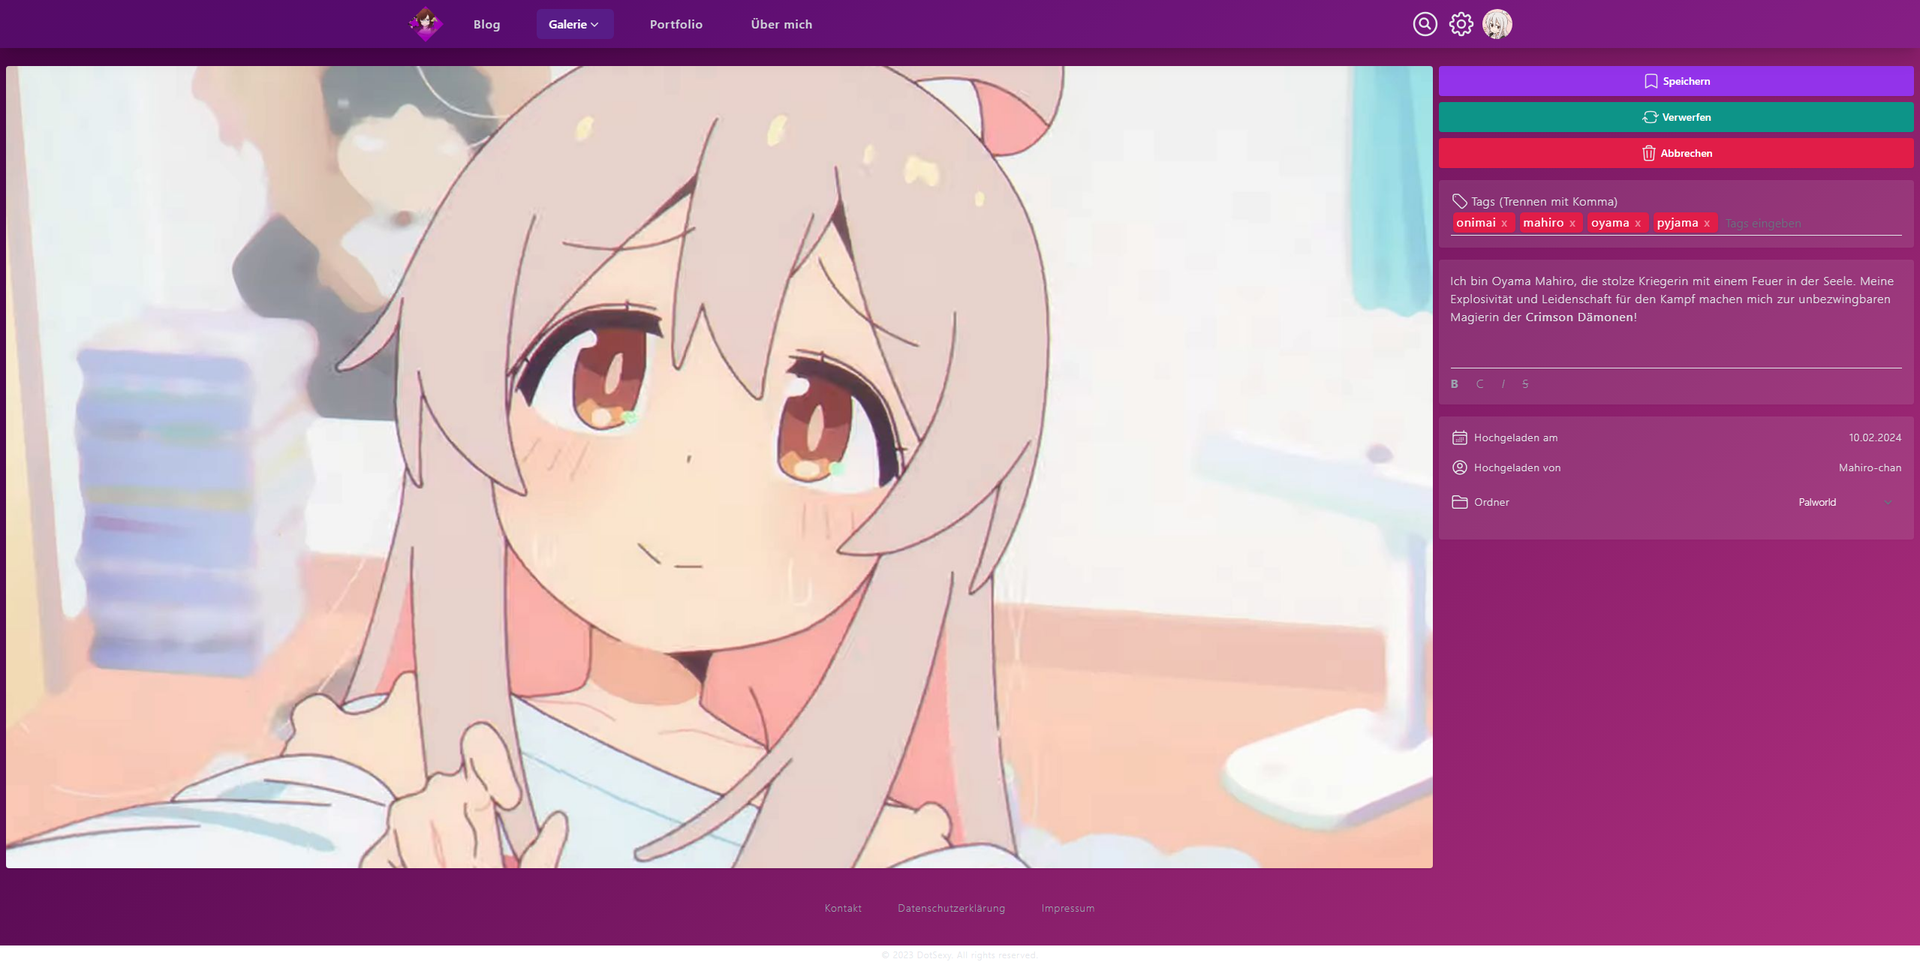This screenshot has height=962, width=1920.
Task: Open the Ordner folder dropdown showing Palworld
Action: coord(1843,502)
